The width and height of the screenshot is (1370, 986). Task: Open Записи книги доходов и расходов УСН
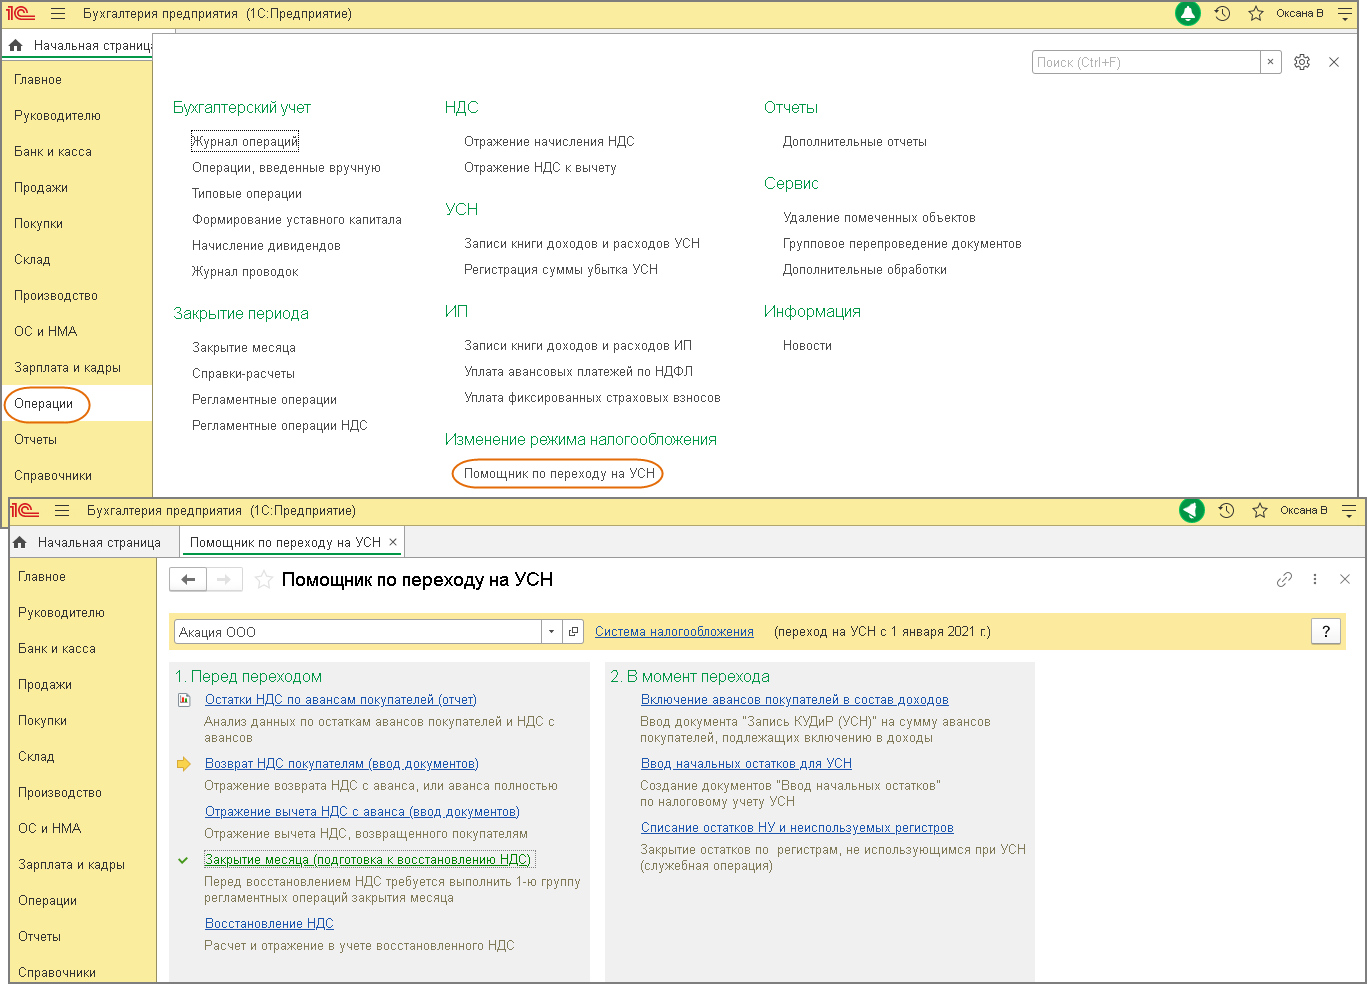pyautogui.click(x=582, y=244)
